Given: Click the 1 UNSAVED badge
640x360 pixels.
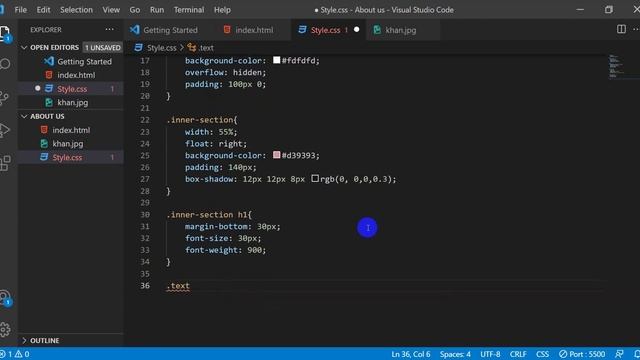Looking at the screenshot, I should tap(103, 48).
